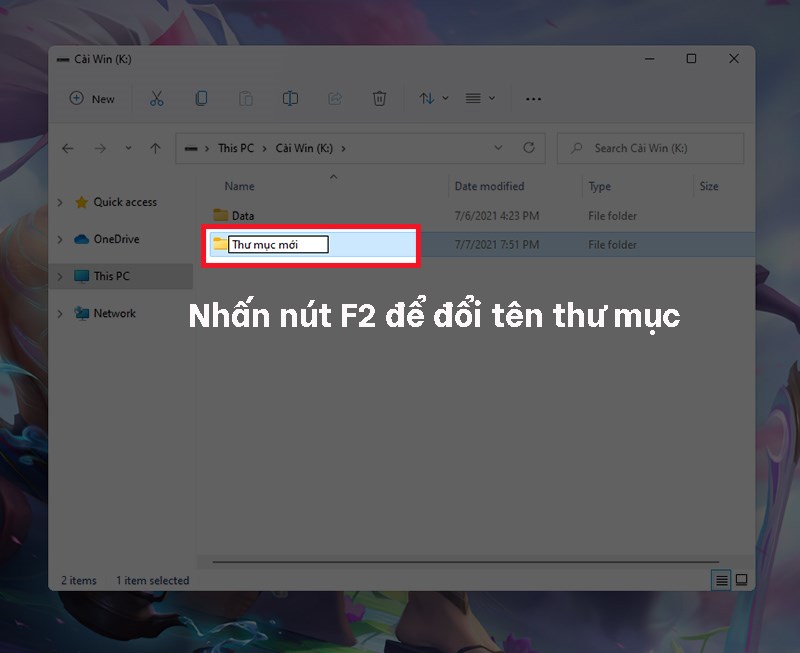
Task: Open the See more (...) menu
Action: pos(533,99)
